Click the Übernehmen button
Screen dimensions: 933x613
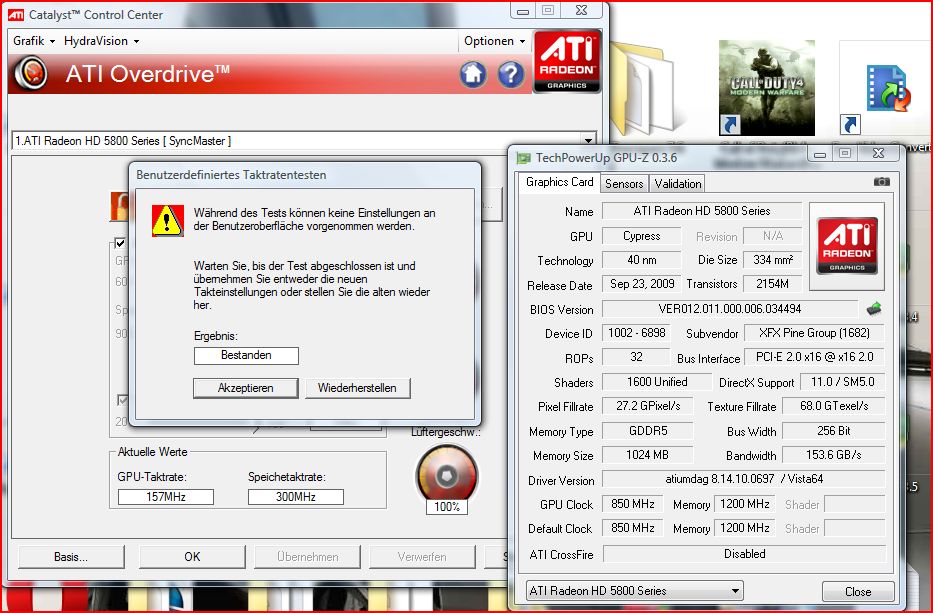coord(308,557)
